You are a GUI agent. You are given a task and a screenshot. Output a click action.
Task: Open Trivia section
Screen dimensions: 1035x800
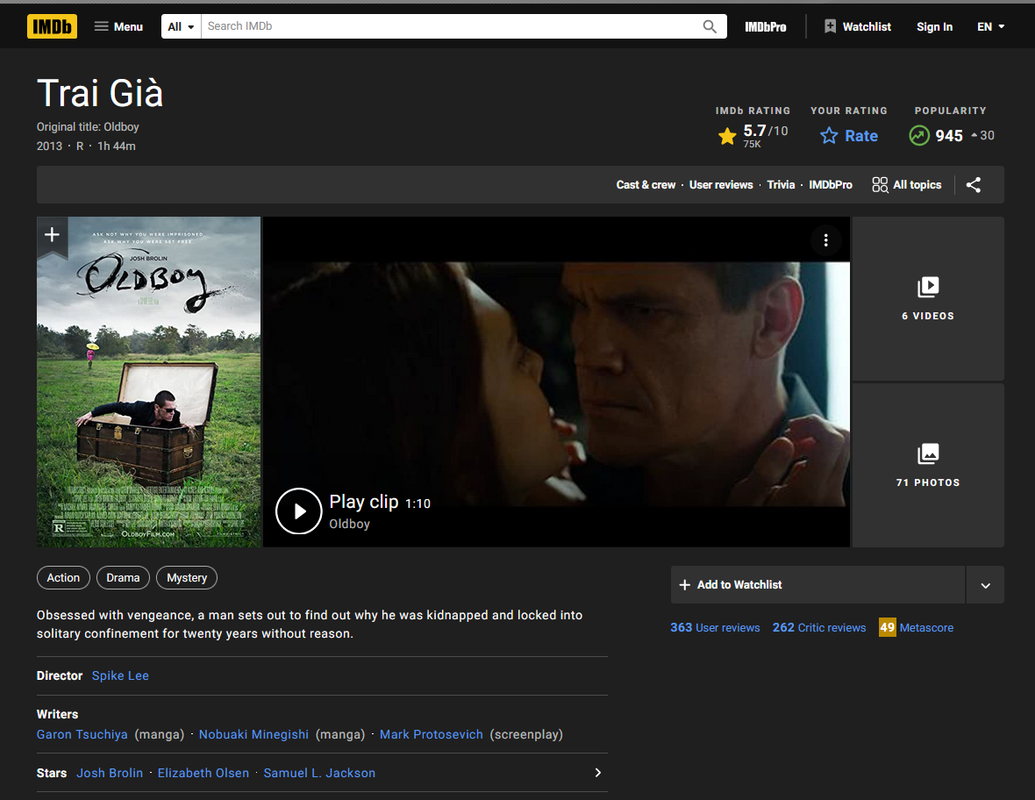point(781,185)
